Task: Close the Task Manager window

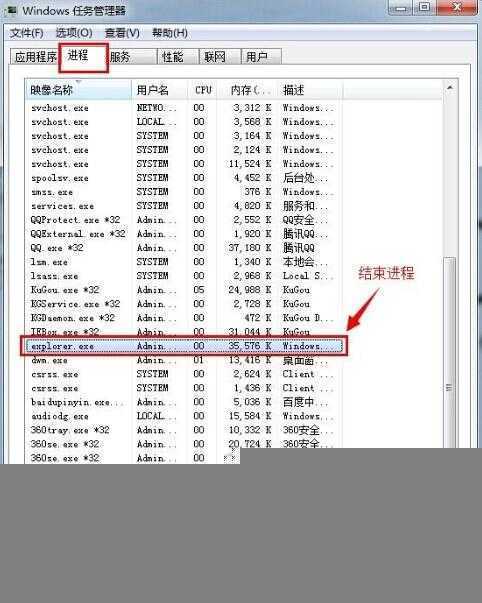Action: (457, 7)
